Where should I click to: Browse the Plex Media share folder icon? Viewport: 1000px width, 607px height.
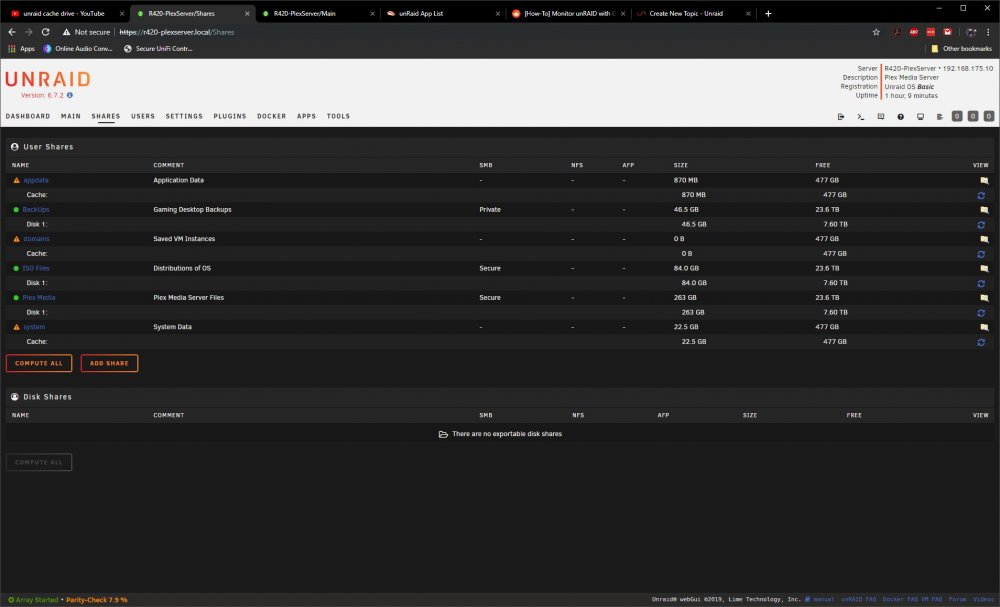coord(984,298)
